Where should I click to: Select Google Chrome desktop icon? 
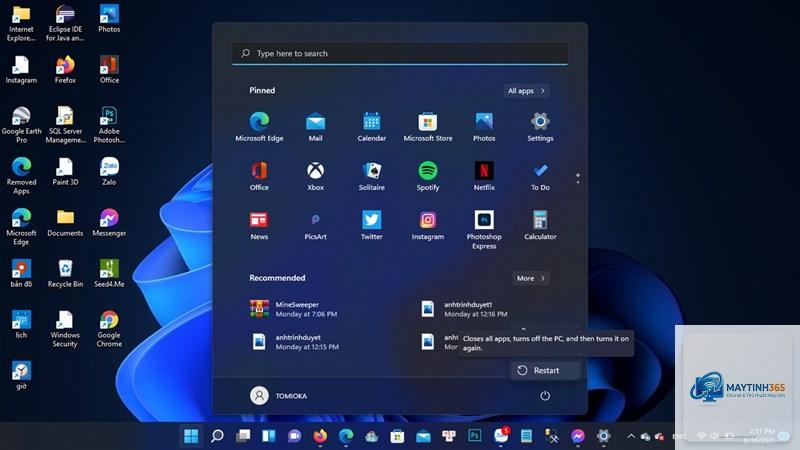click(109, 329)
